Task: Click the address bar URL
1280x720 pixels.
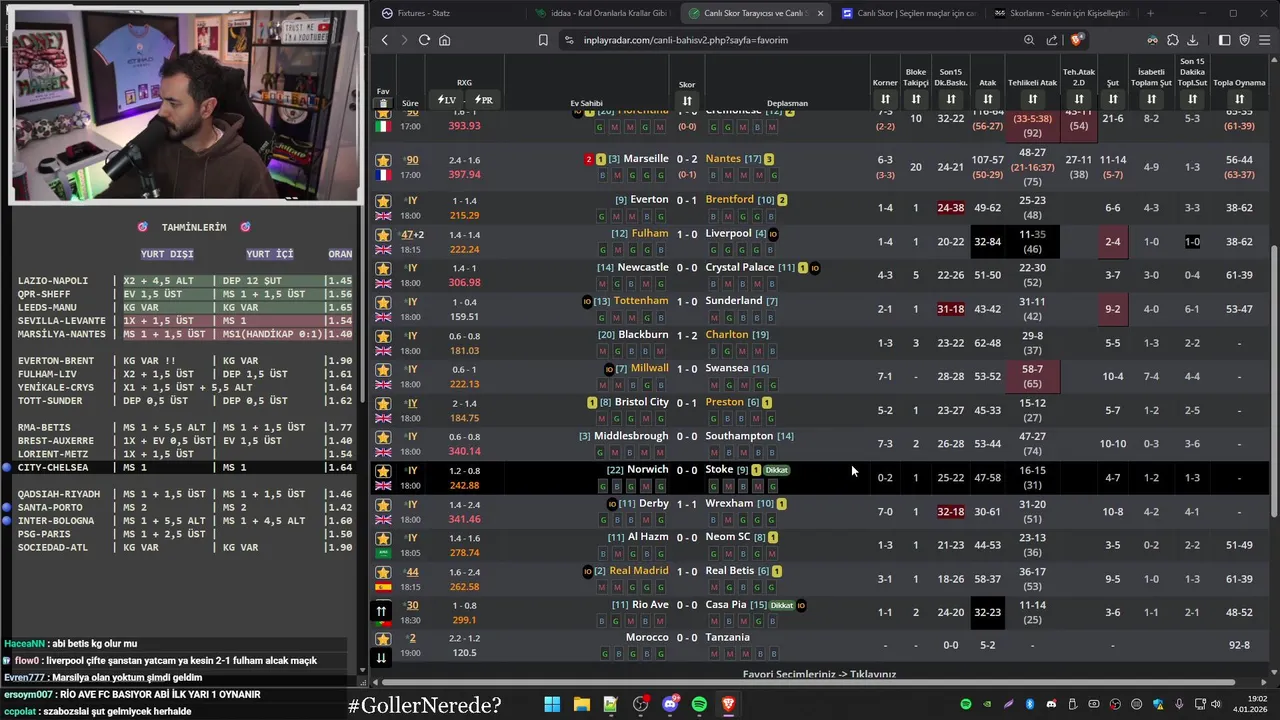Action: tap(686, 40)
